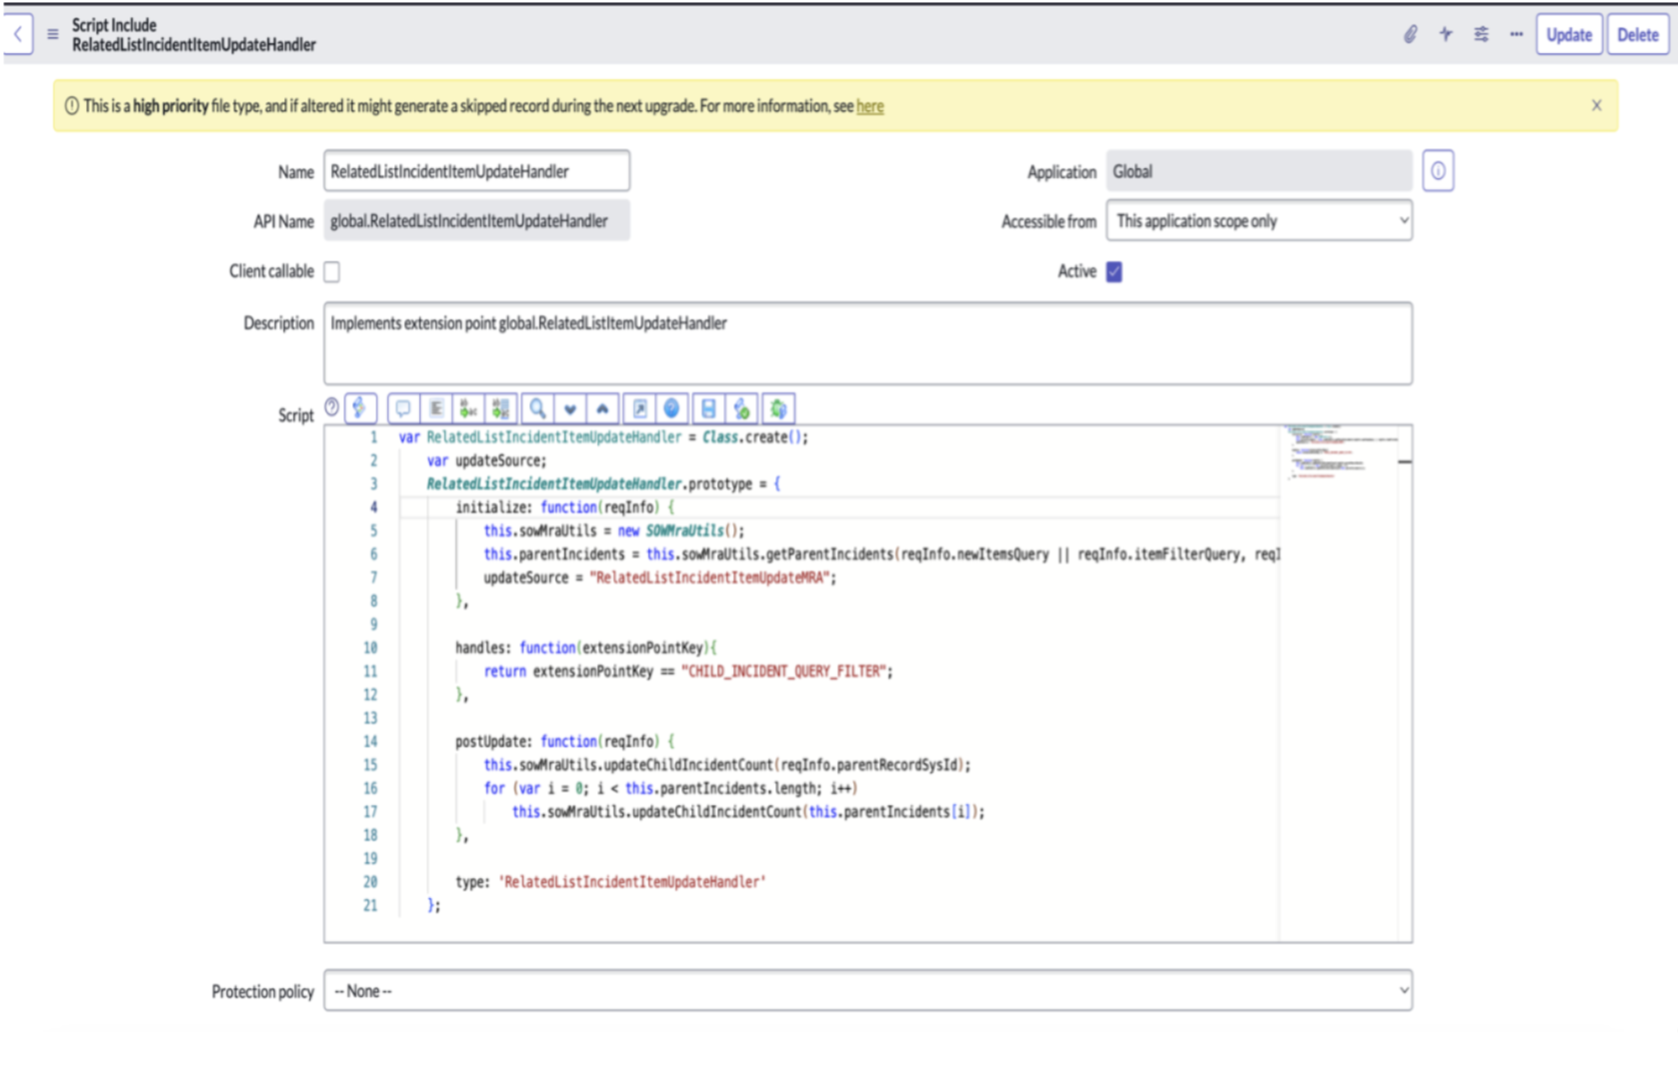Click the replace all icon in script toolbar

(501, 408)
